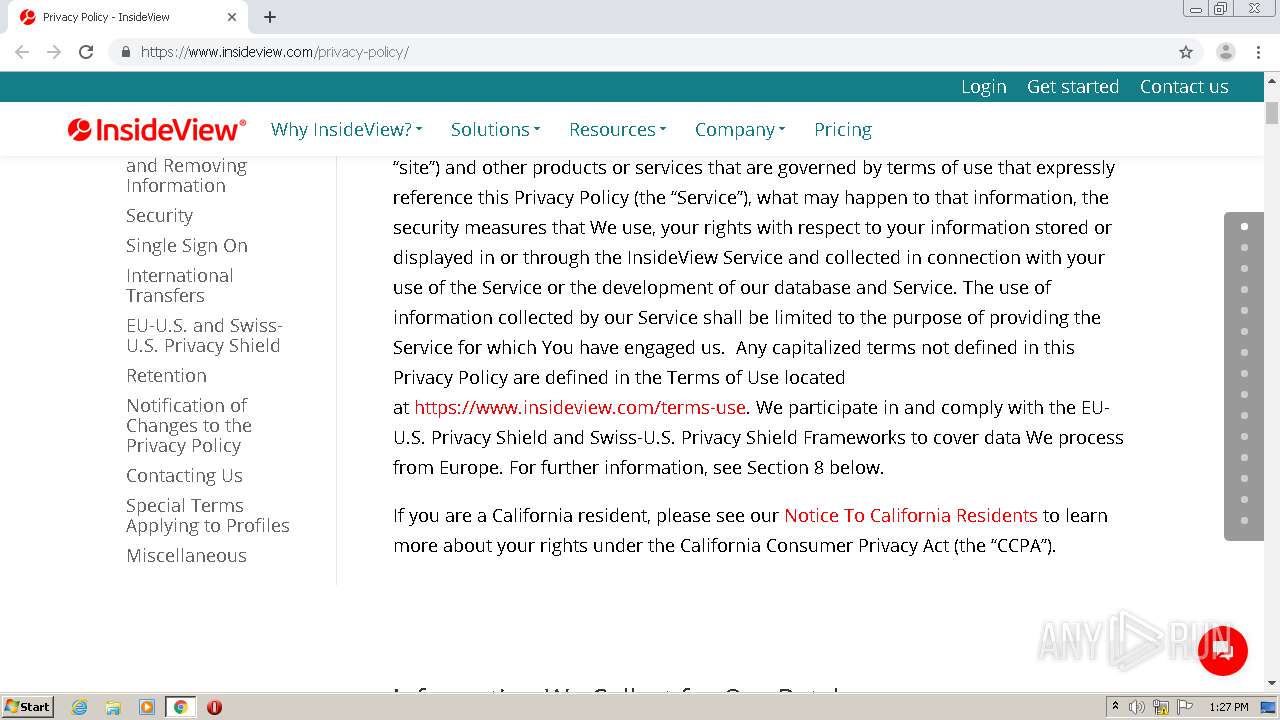1280x720 pixels.
Task: Click the volume speaker tray icon
Action: pos(1137,707)
